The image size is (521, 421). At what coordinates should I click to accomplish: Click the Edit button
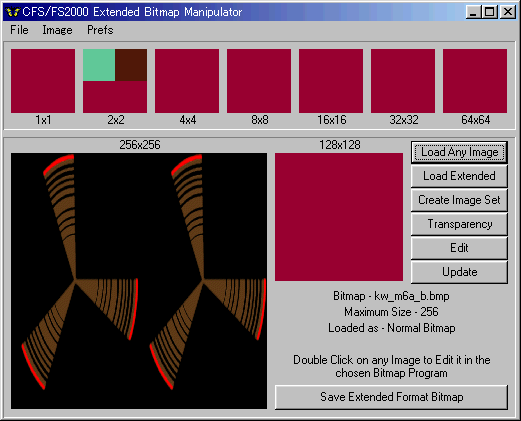click(459, 248)
